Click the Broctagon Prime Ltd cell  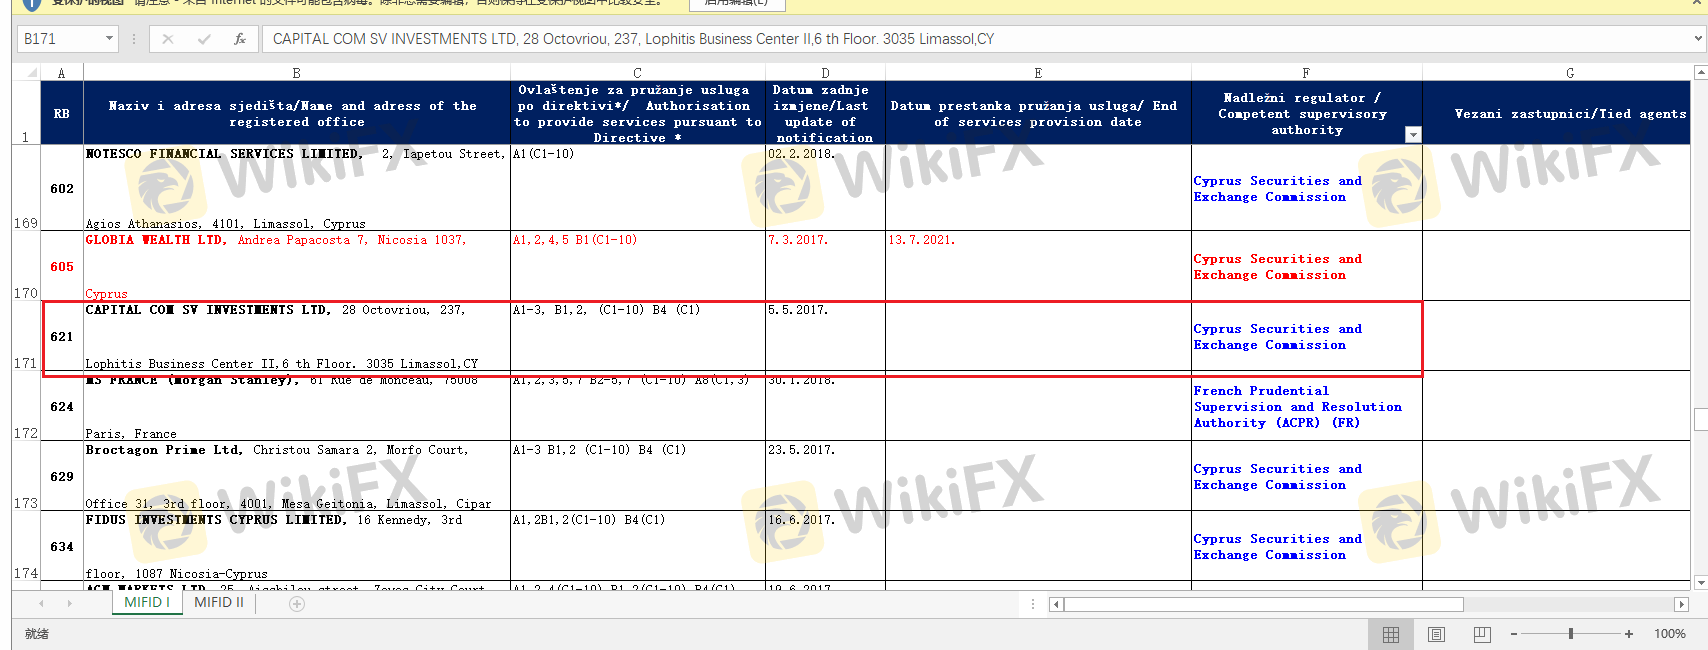pos(297,476)
